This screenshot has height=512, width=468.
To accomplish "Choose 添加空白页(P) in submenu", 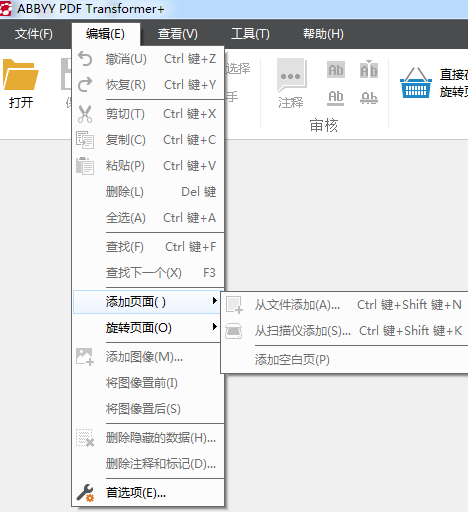I will [345, 360].
